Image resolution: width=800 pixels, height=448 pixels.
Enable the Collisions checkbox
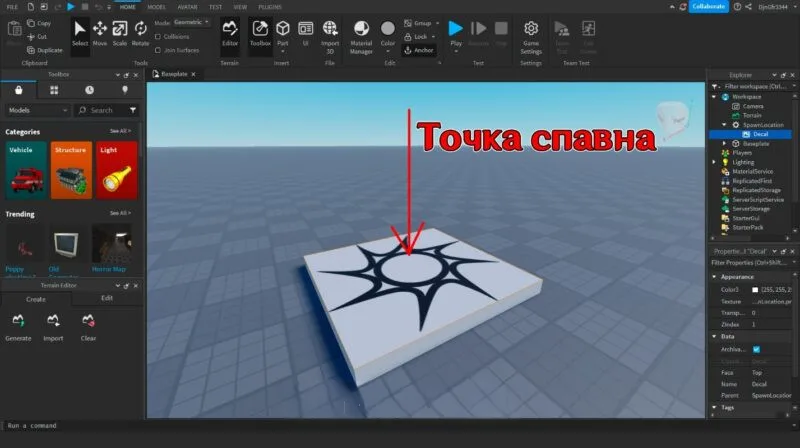[158, 37]
